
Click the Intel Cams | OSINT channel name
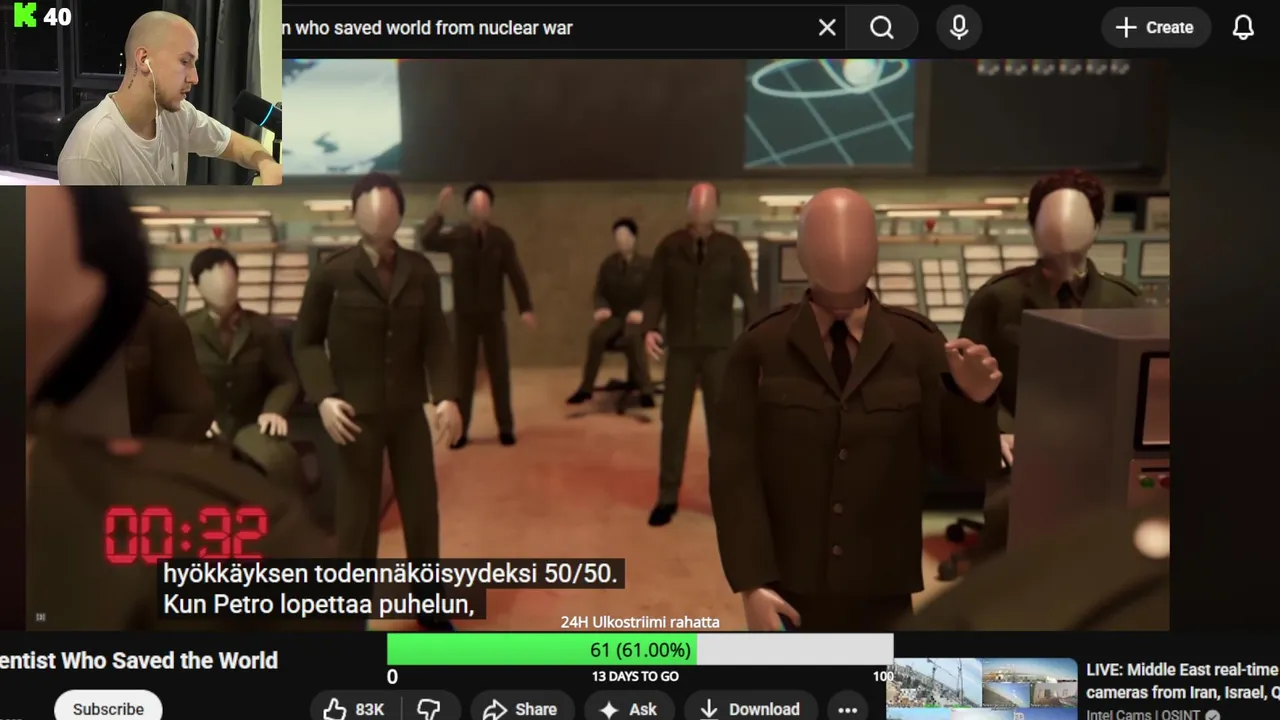1144,714
